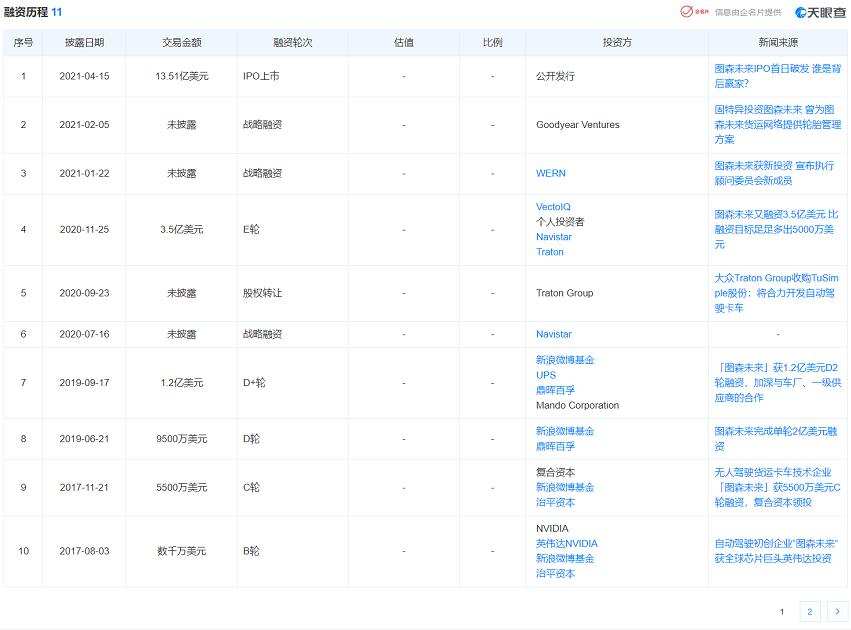This screenshot has height=630, width=851.
Task: Open 新浪微博基金 link in the B轮 row
Action: 564,558
